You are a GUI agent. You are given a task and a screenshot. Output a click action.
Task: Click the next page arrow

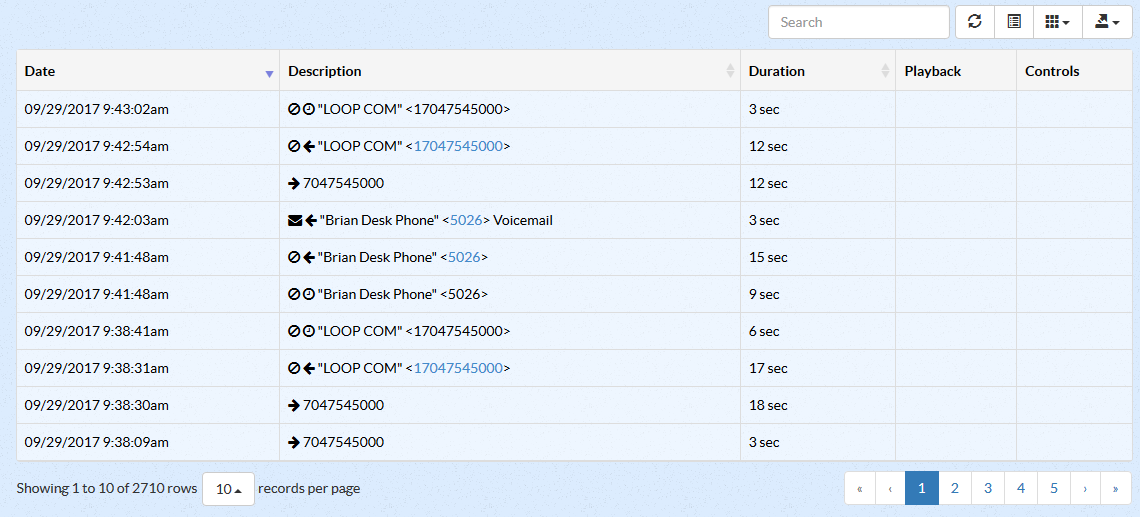pyautogui.click(x=1085, y=488)
